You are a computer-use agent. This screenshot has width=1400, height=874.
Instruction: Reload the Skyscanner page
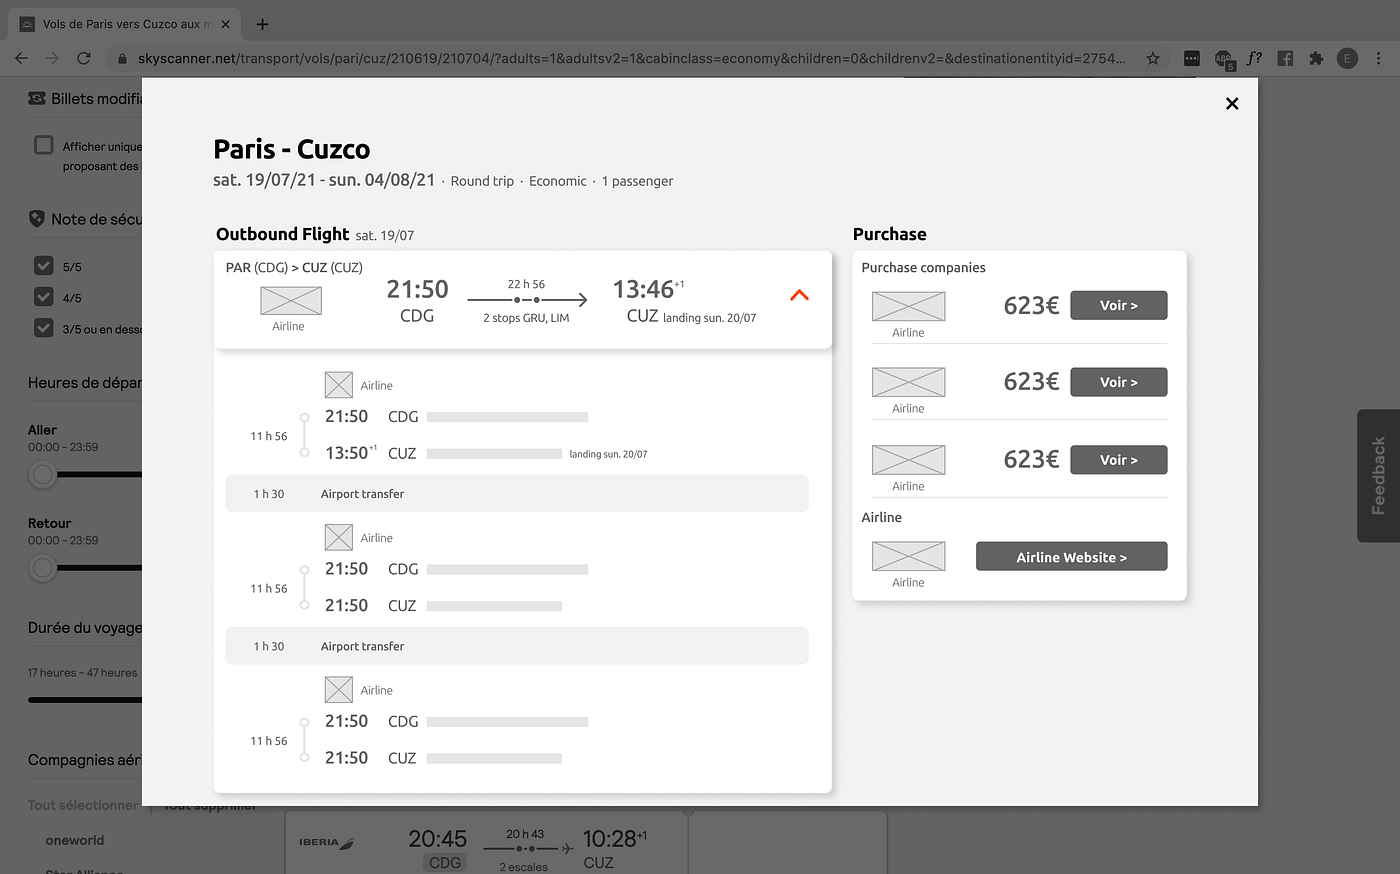tap(84, 59)
